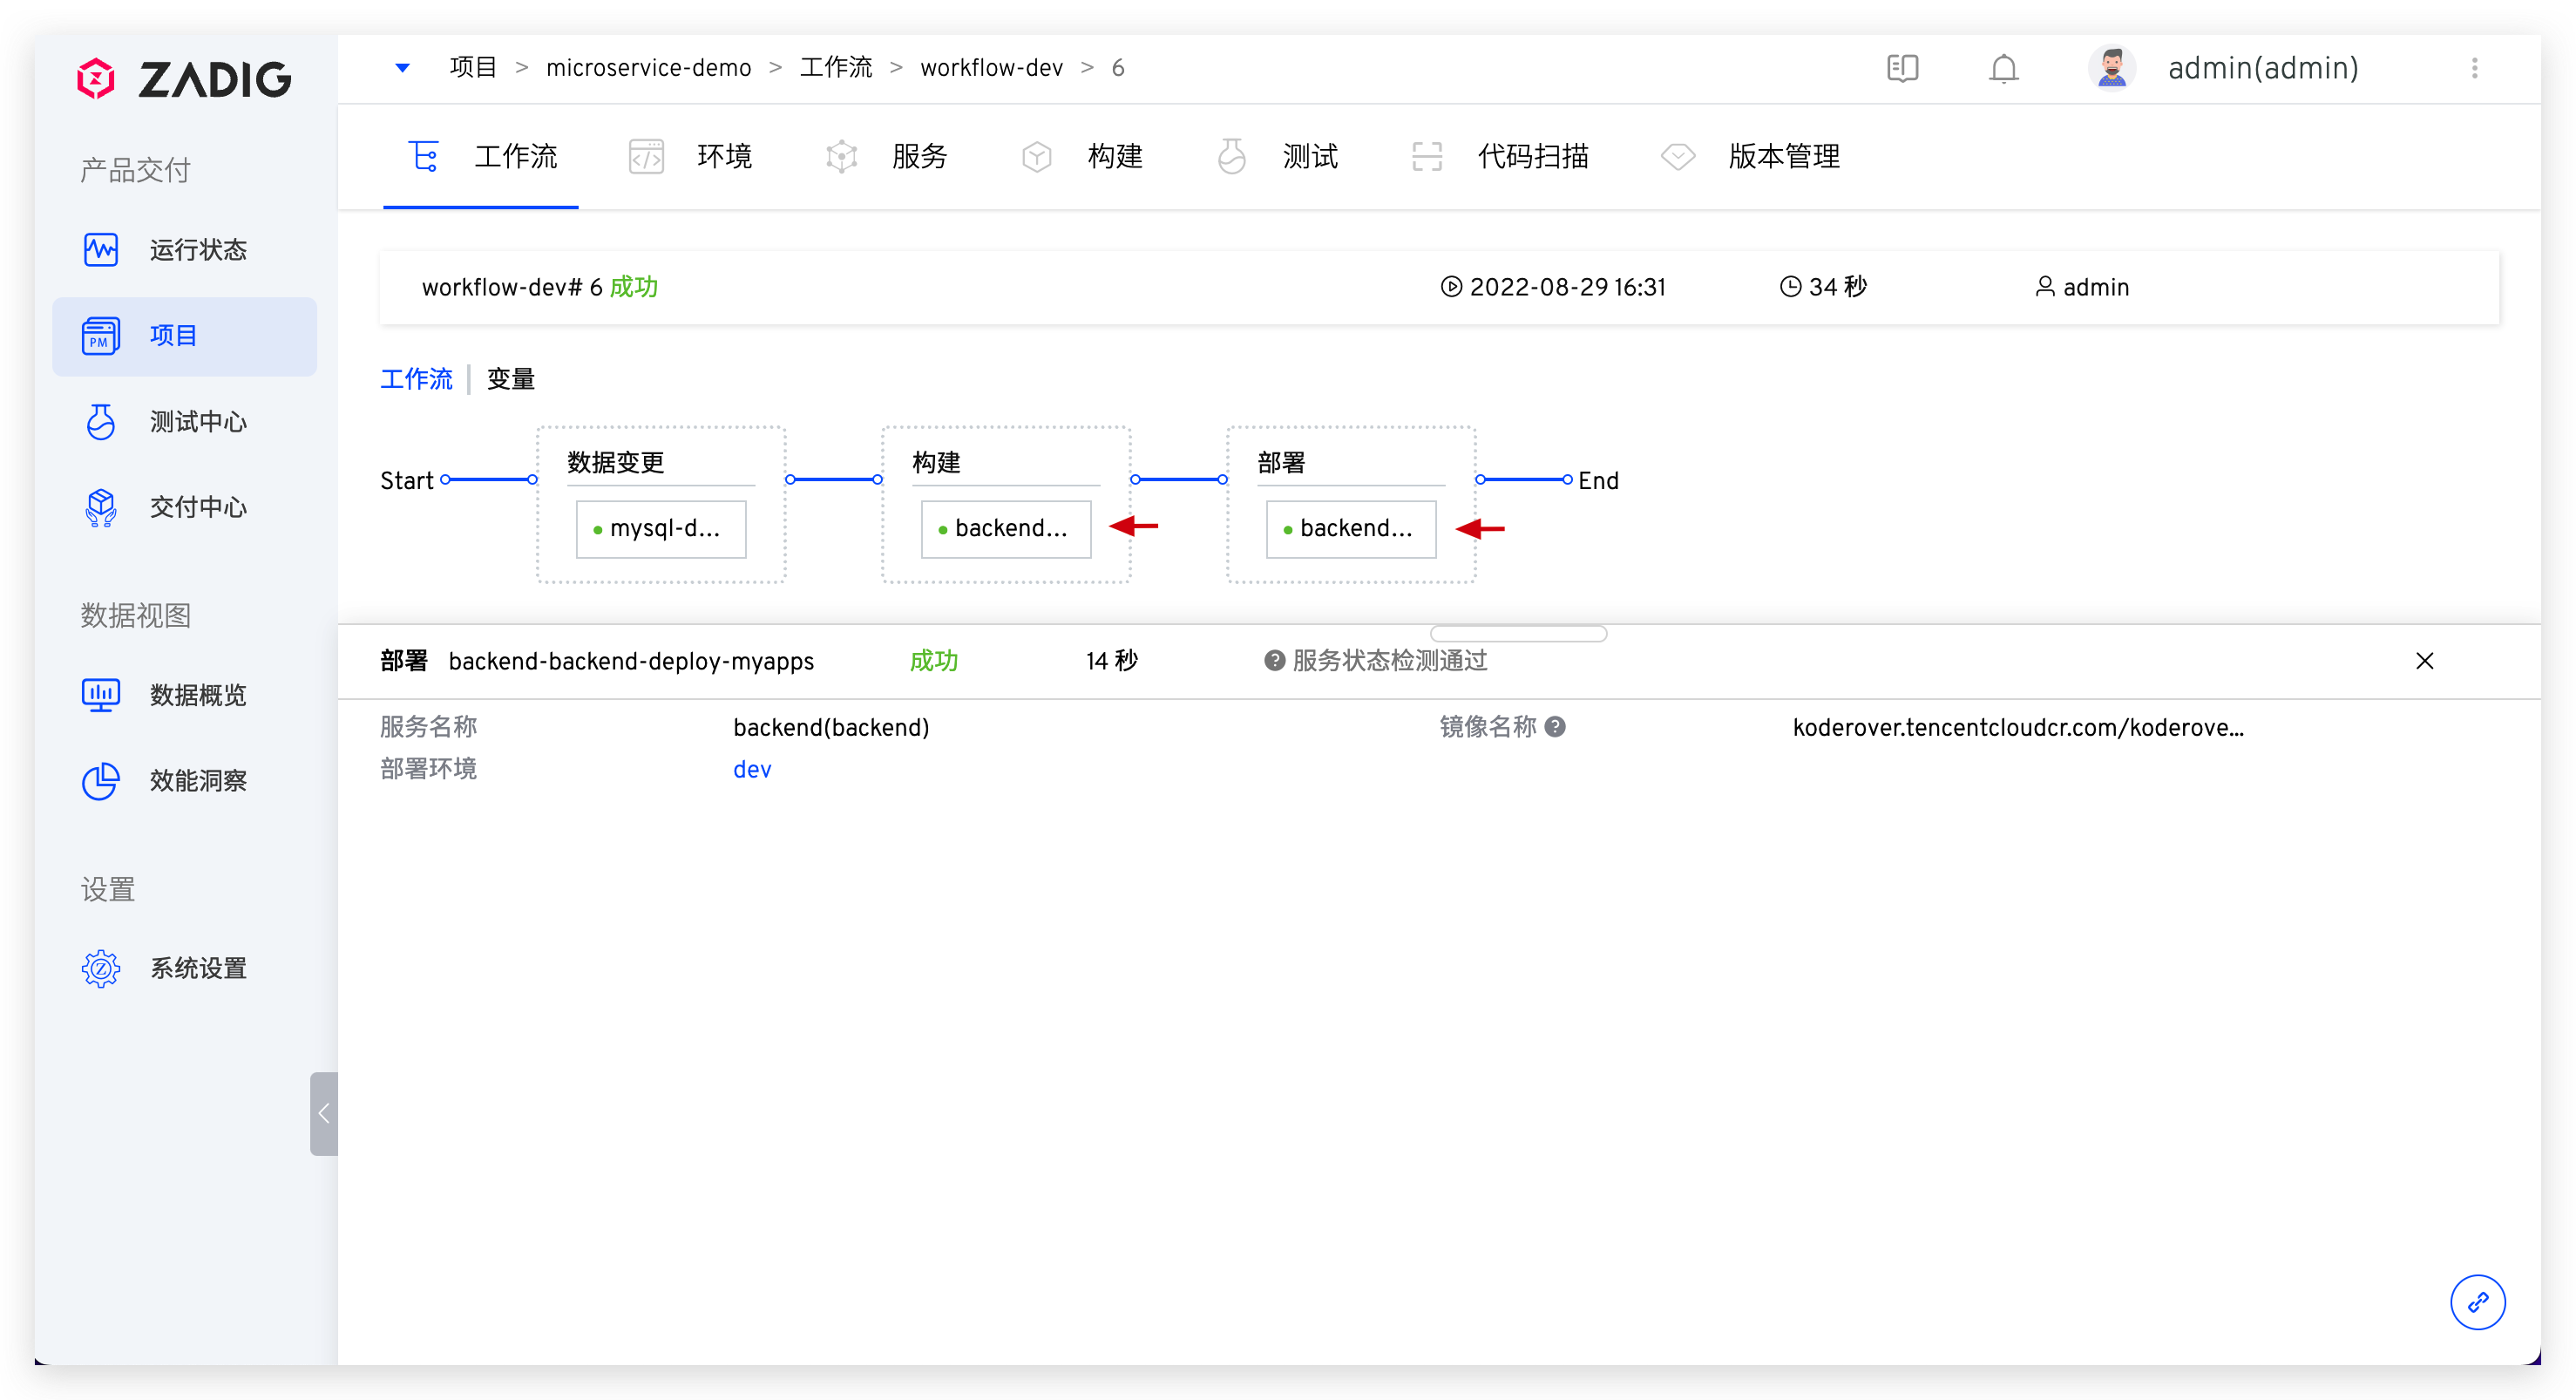2576x1400 pixels.
Task: Open 系统设置 in sidebar
Action: point(197,968)
